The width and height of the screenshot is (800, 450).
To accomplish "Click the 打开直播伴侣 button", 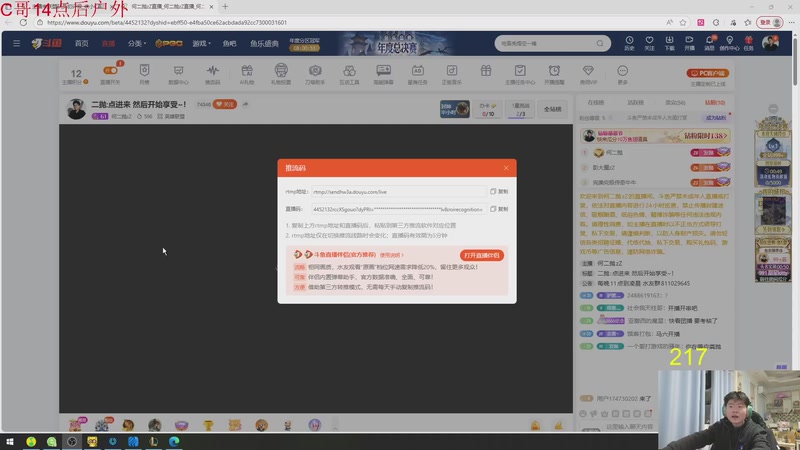I will [482, 255].
